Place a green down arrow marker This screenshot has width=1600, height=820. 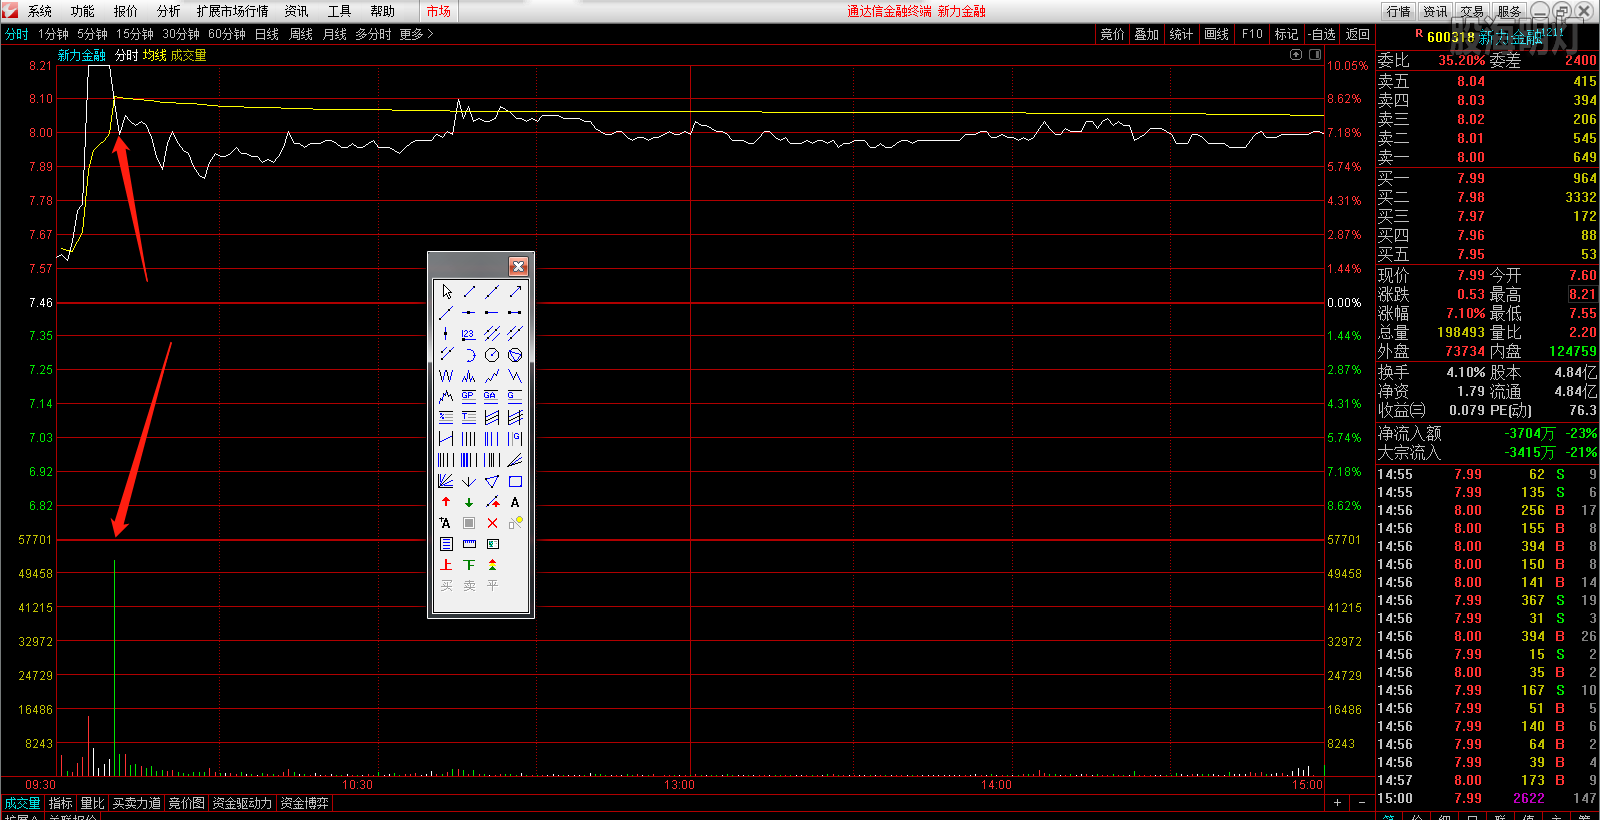[x=469, y=502]
